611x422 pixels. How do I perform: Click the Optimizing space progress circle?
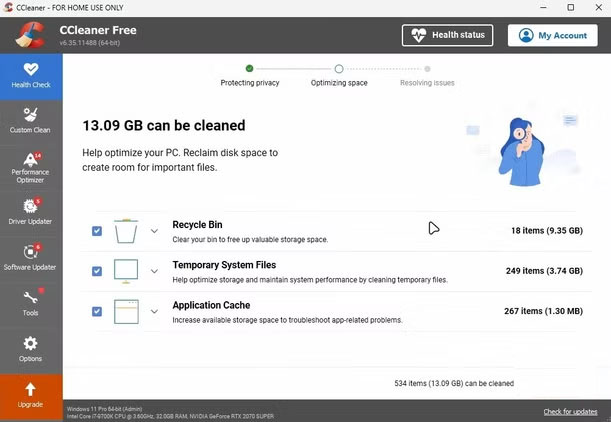pyautogui.click(x=339, y=69)
